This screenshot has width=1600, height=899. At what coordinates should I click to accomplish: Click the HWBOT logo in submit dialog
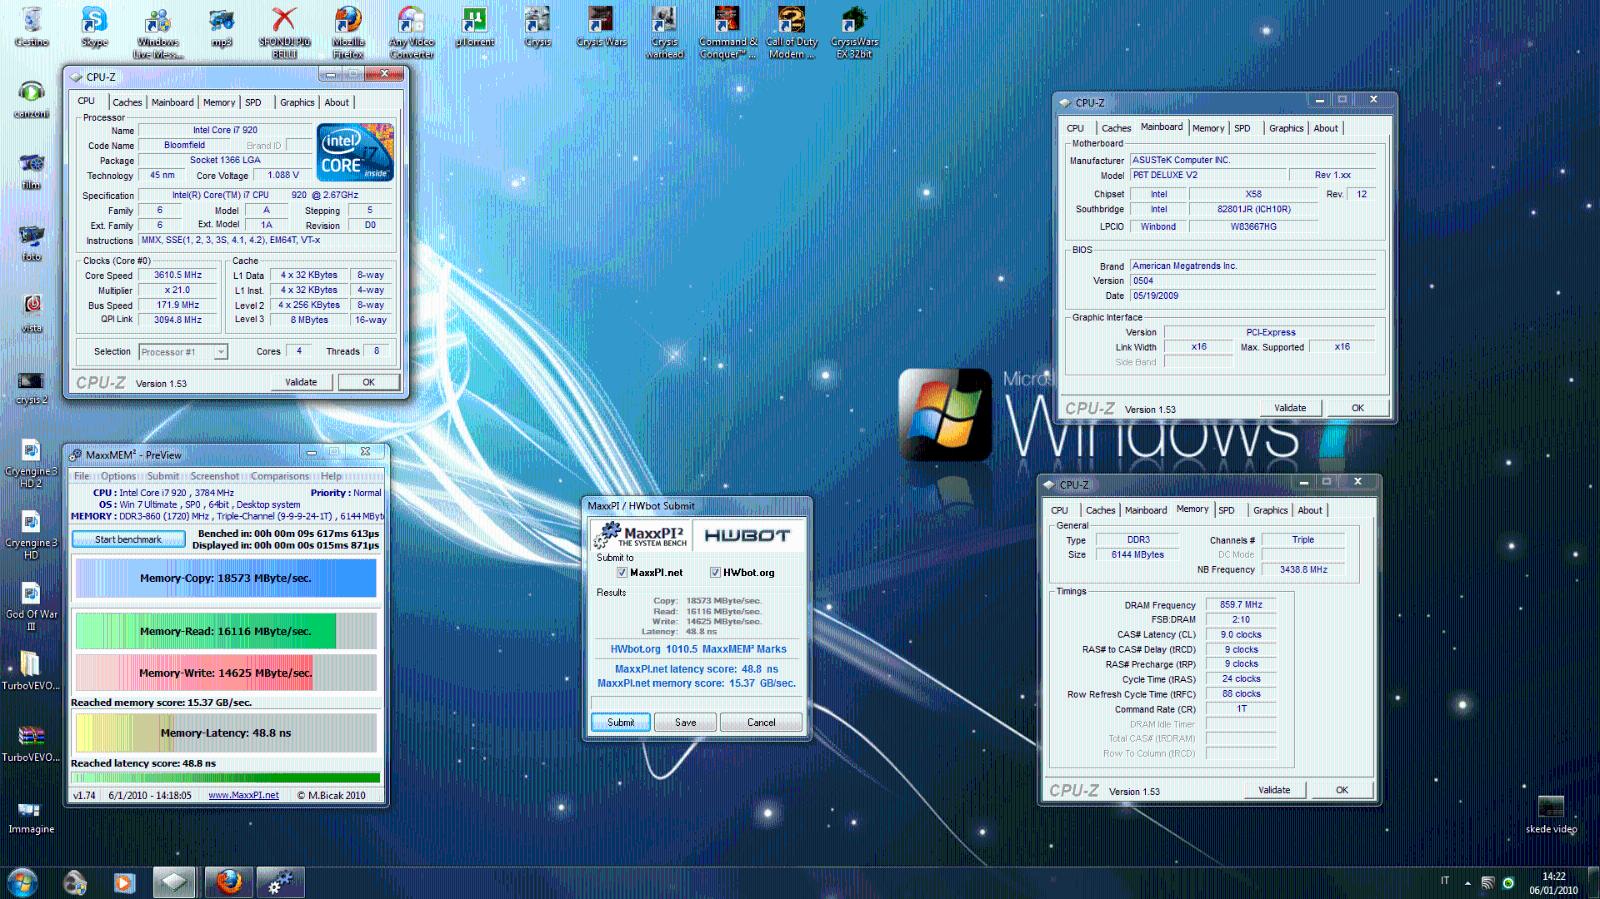(747, 535)
